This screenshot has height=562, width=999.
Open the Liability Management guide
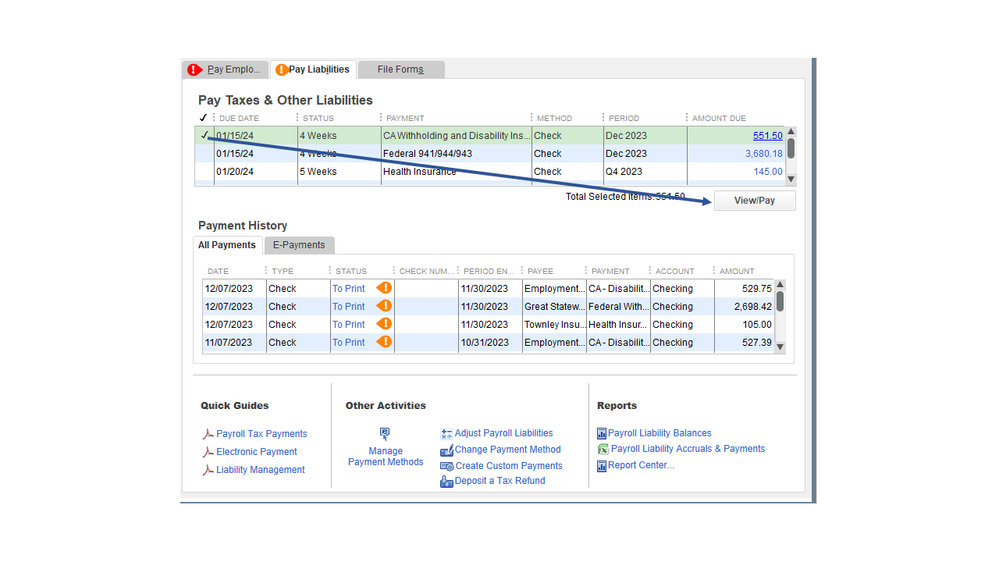click(x=260, y=470)
